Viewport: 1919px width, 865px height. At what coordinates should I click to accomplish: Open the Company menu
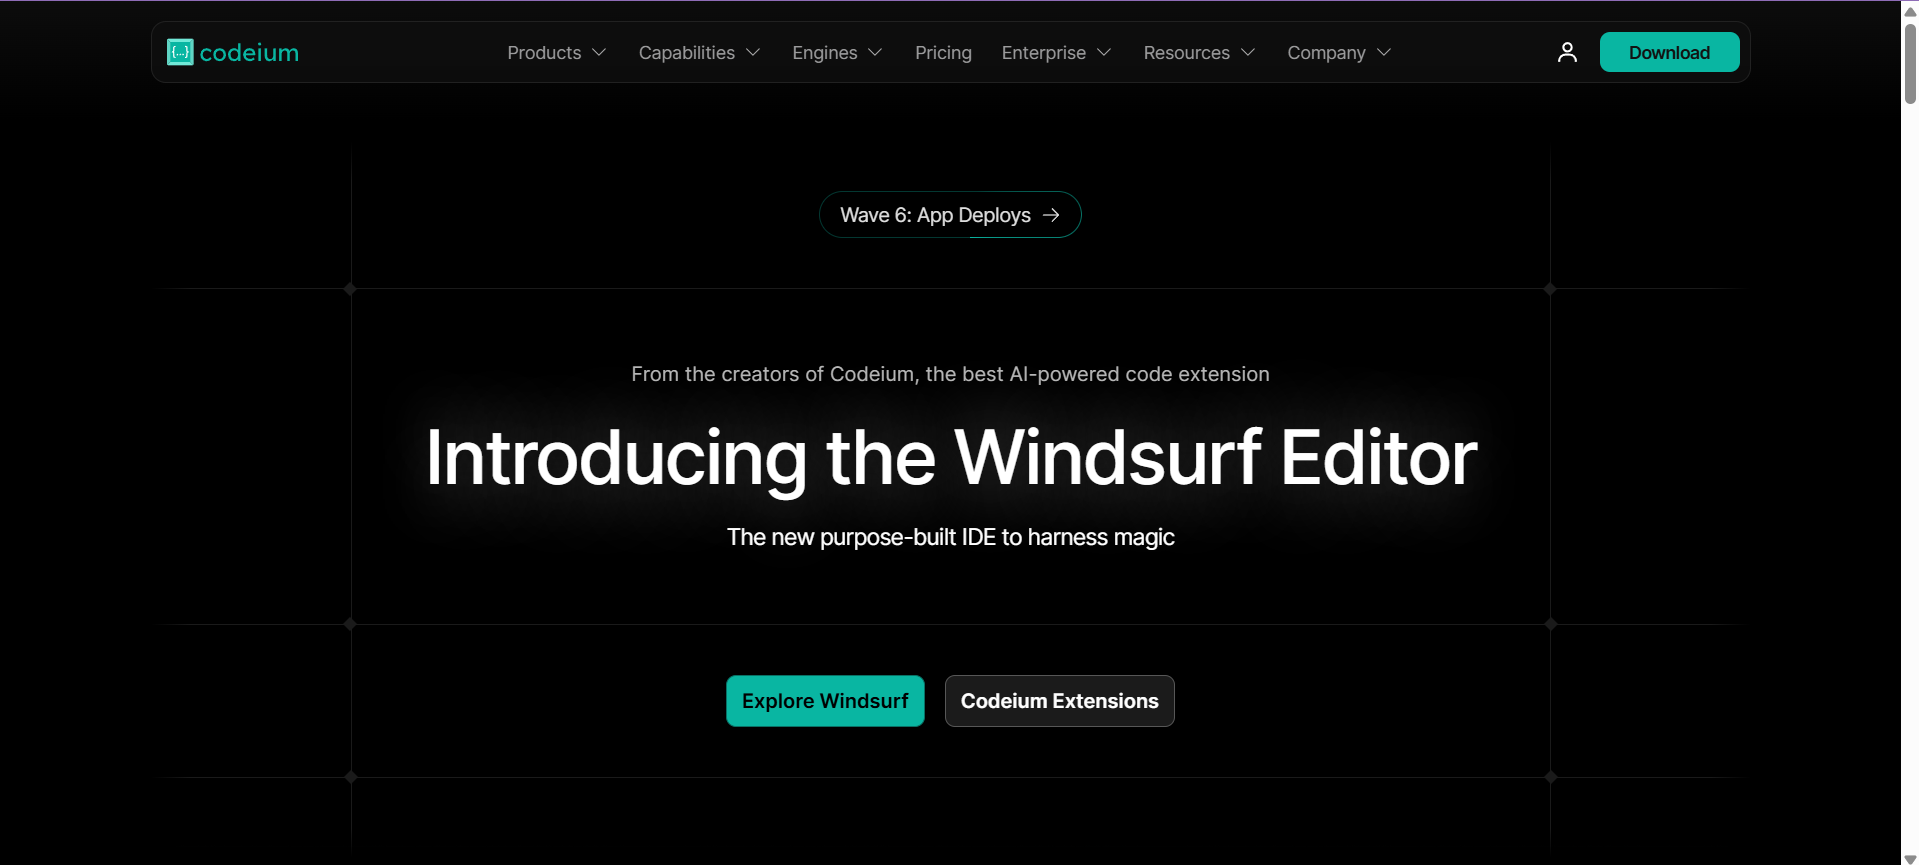(x=1339, y=53)
